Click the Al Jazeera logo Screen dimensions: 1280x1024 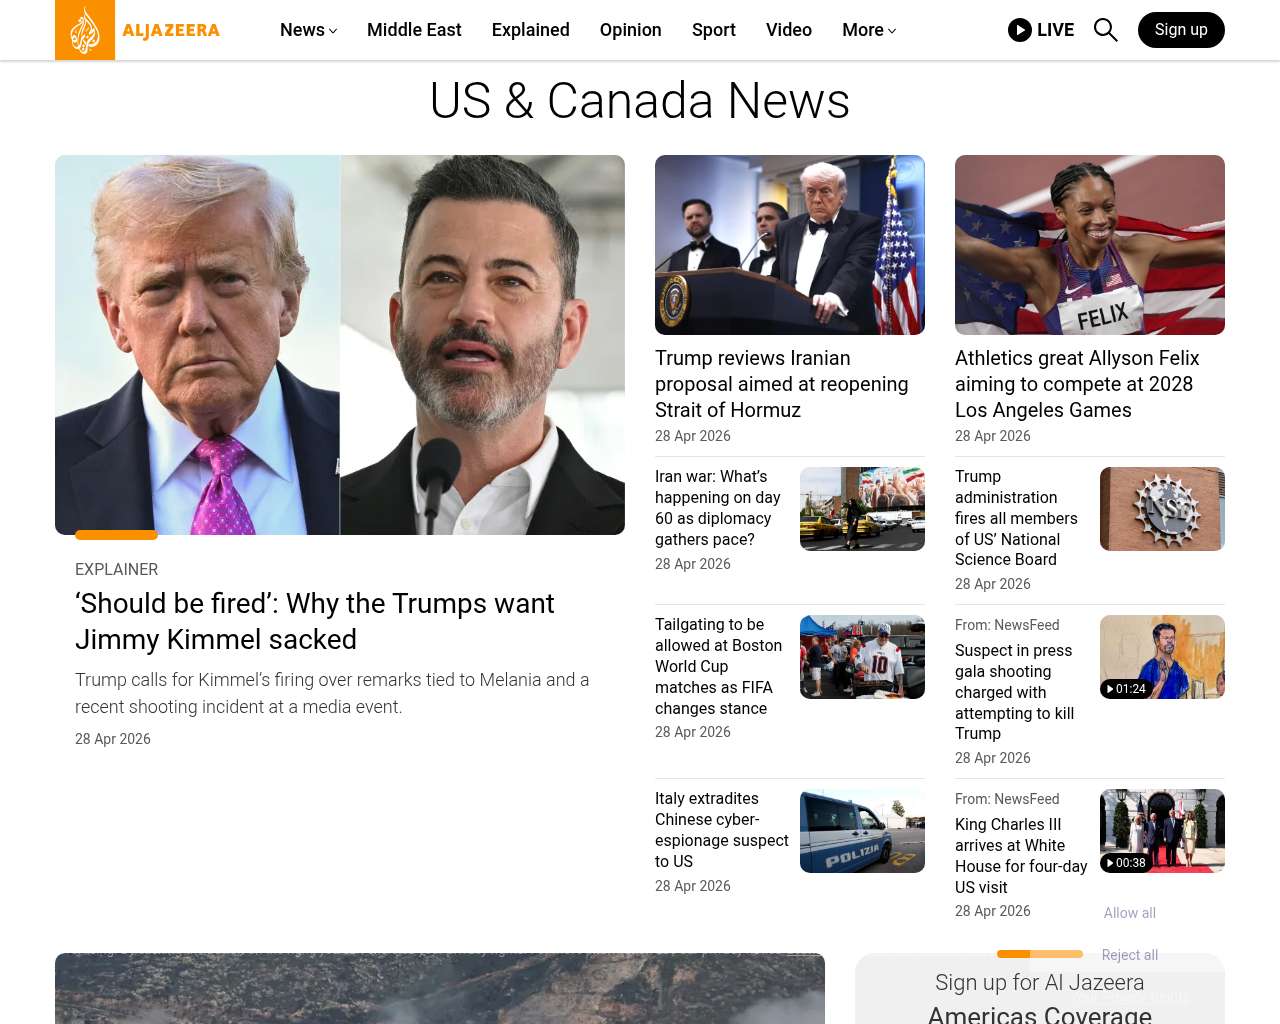138,30
